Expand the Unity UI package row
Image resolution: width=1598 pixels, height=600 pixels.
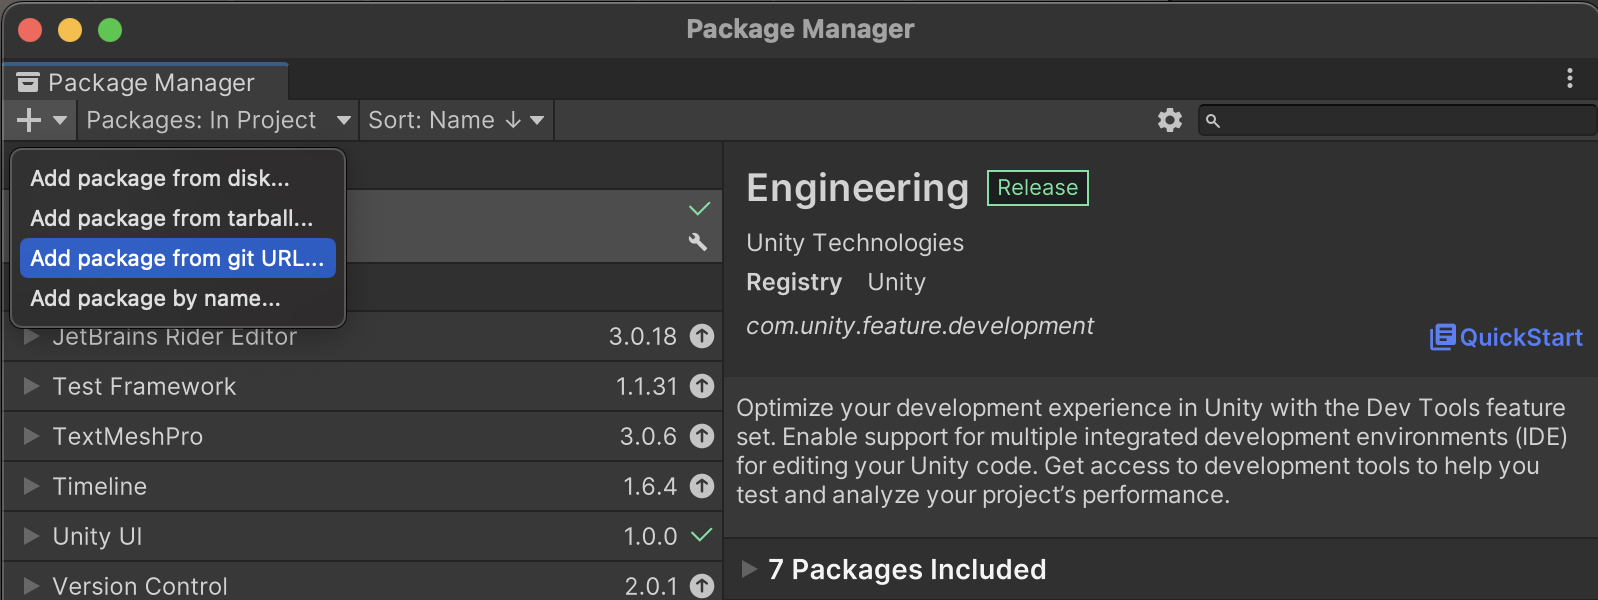coord(31,536)
